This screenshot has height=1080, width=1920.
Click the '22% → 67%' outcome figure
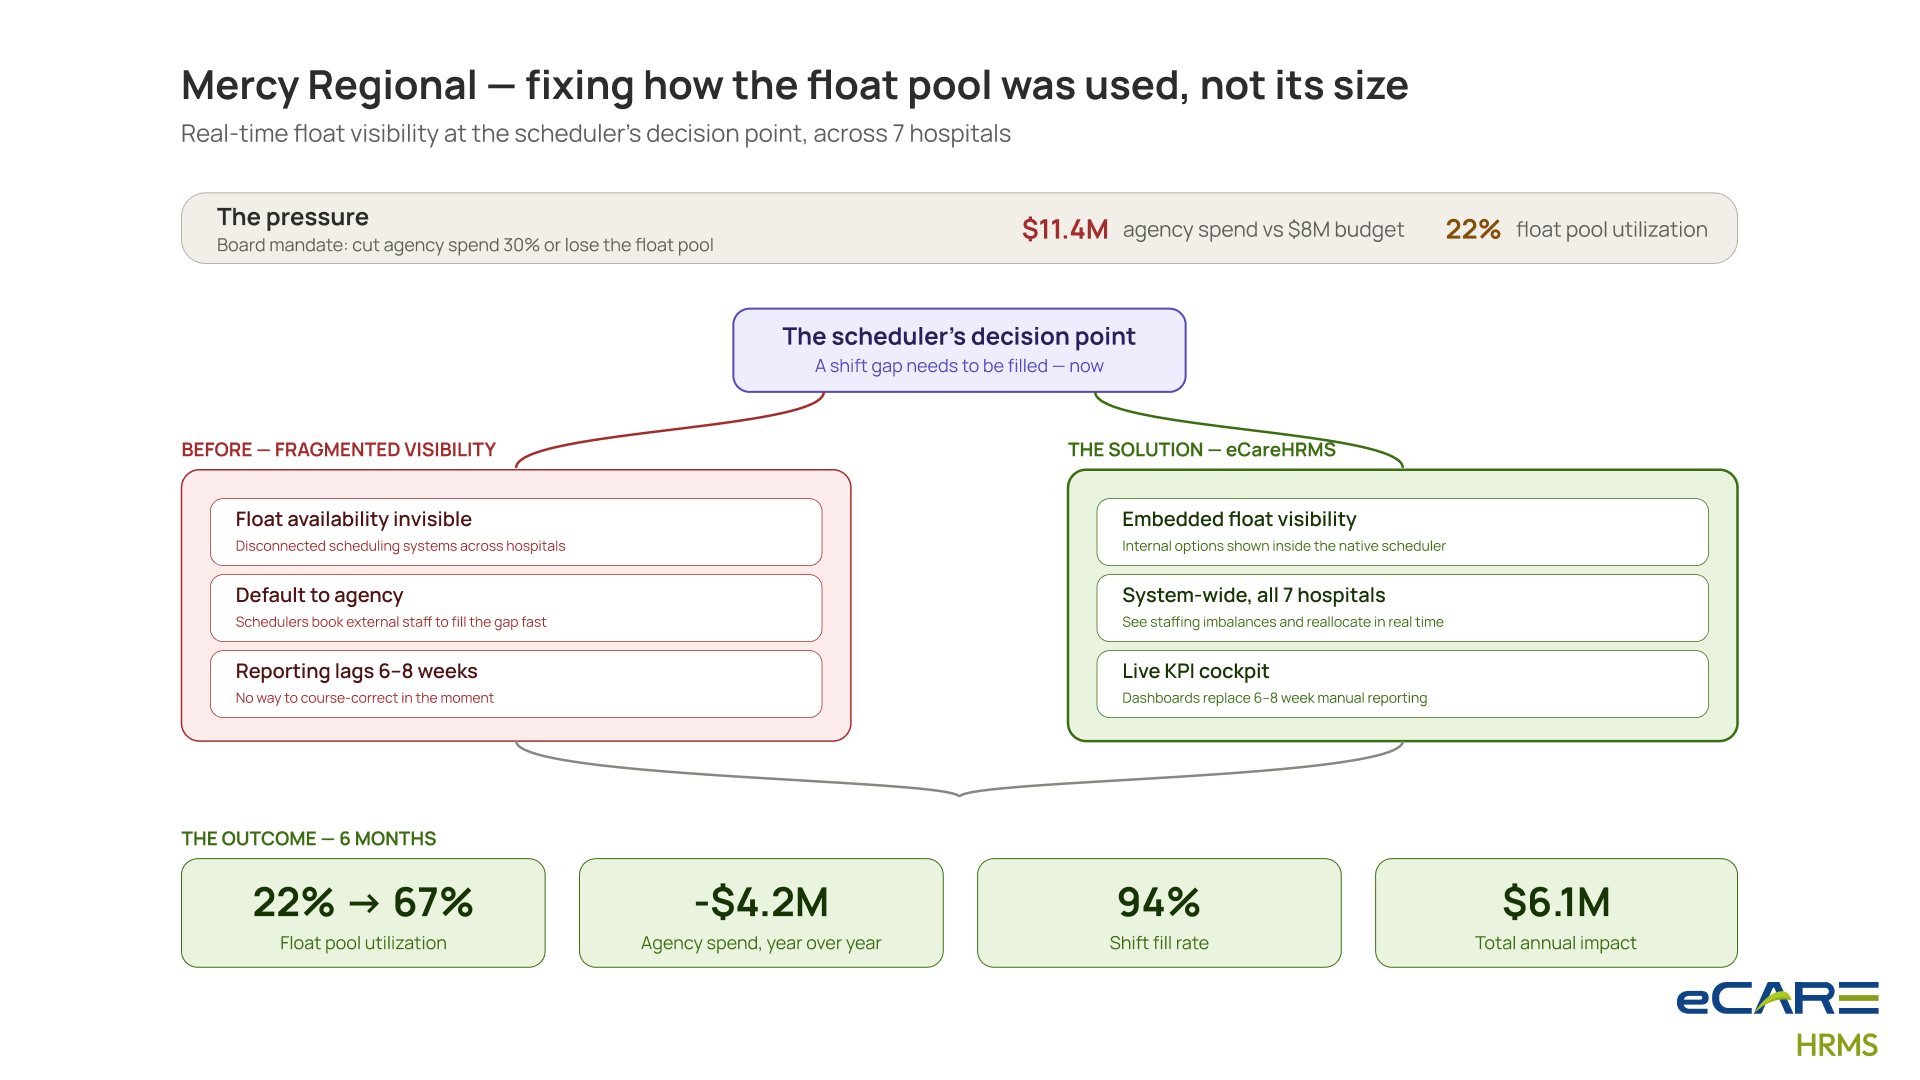pyautogui.click(x=363, y=902)
